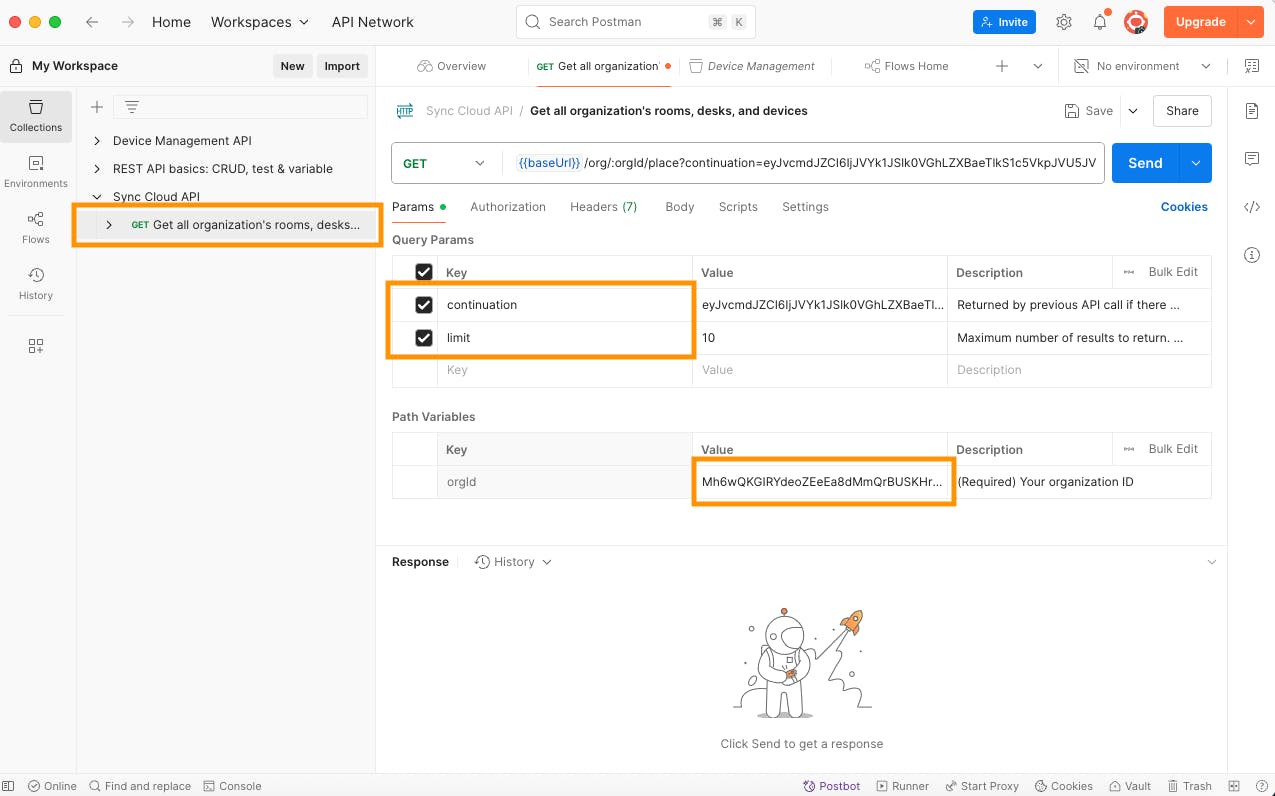Expand REST API basics collection
This screenshot has height=796, width=1275.
(x=97, y=169)
